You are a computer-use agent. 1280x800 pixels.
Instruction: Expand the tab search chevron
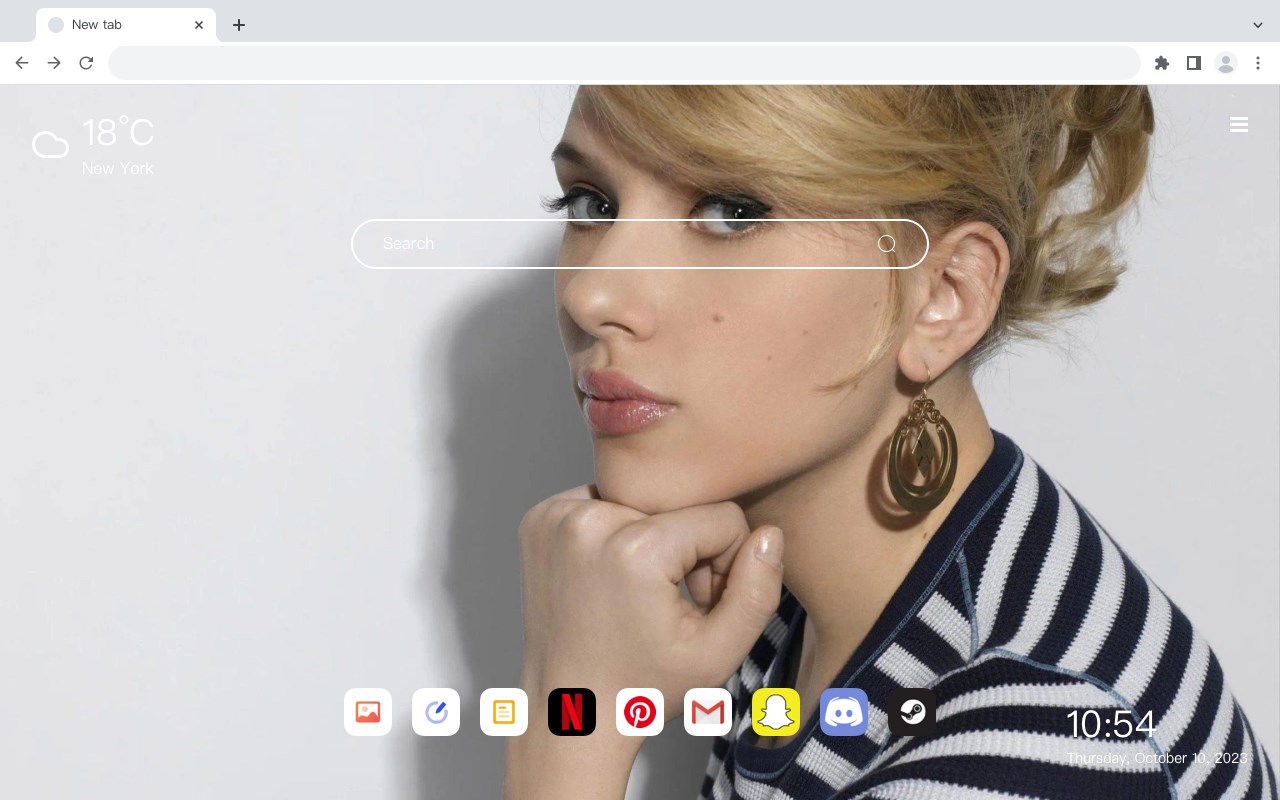[1258, 25]
